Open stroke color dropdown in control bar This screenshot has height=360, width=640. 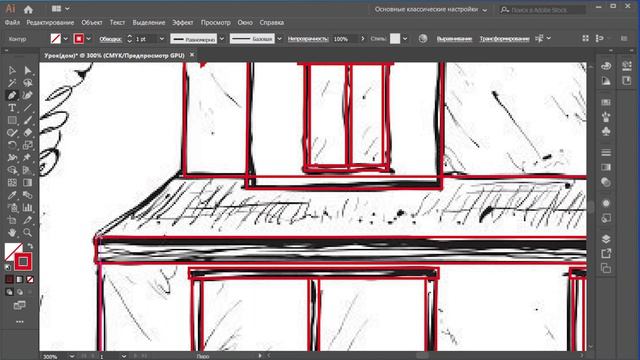click(89, 39)
